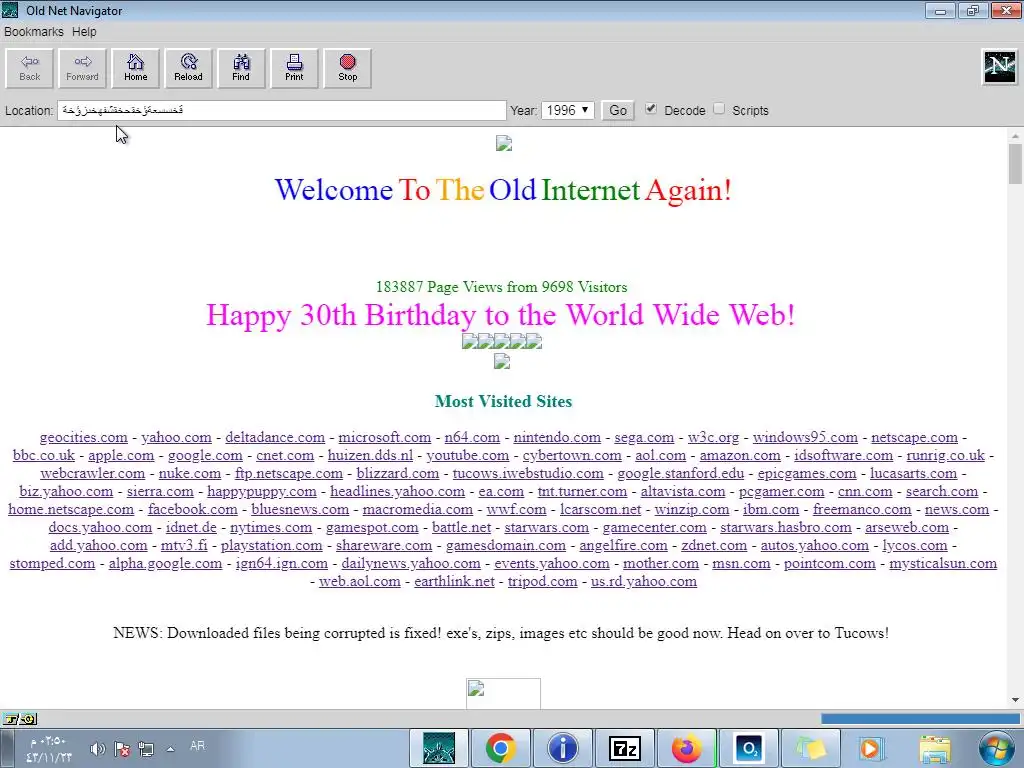Visit the nintendo.com link
Screen dimensions: 1024x768
coord(557,438)
